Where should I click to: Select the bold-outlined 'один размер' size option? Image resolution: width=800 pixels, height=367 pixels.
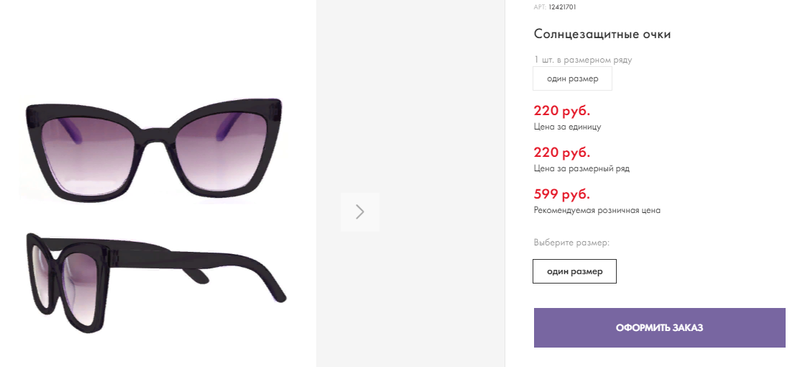pos(574,271)
